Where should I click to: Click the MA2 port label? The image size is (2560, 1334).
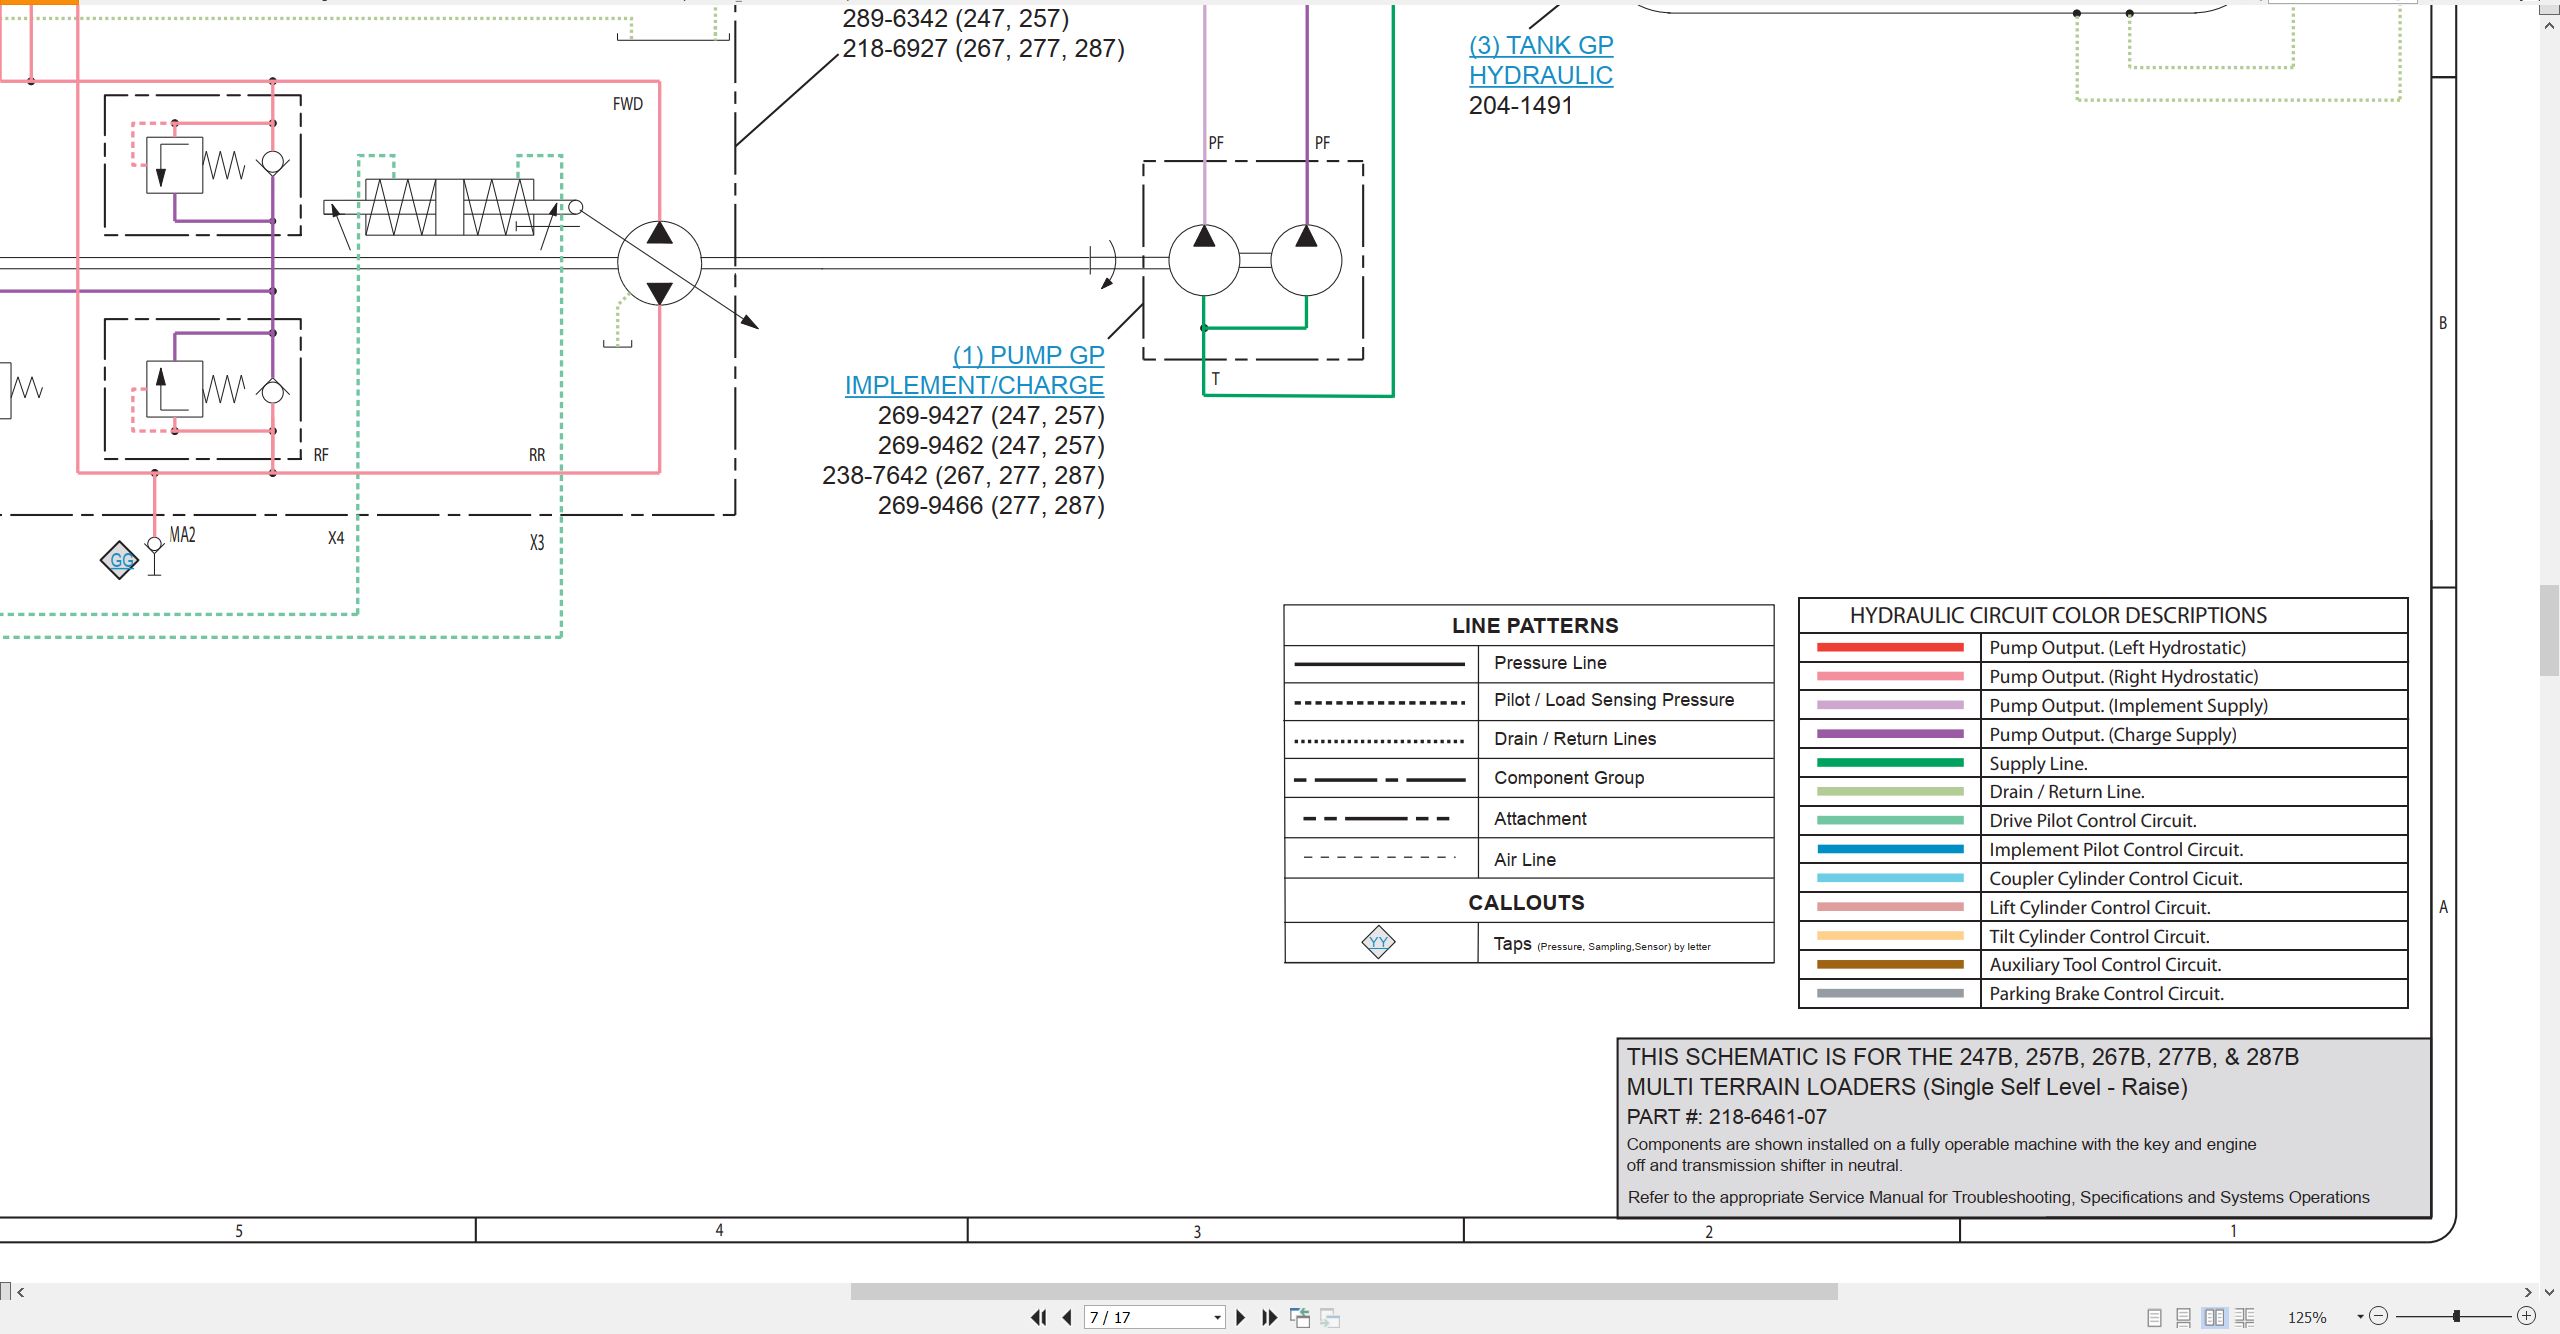pos(182,535)
